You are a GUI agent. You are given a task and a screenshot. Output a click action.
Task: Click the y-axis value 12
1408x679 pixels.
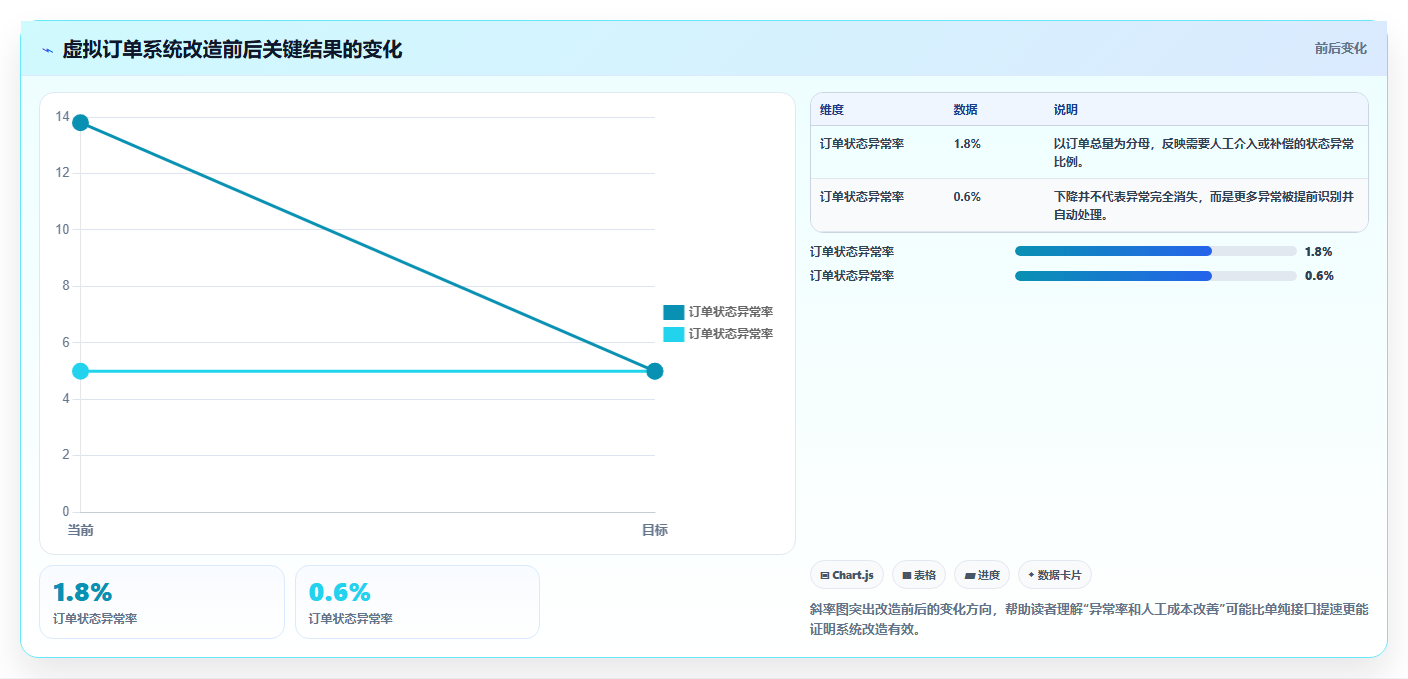63,173
